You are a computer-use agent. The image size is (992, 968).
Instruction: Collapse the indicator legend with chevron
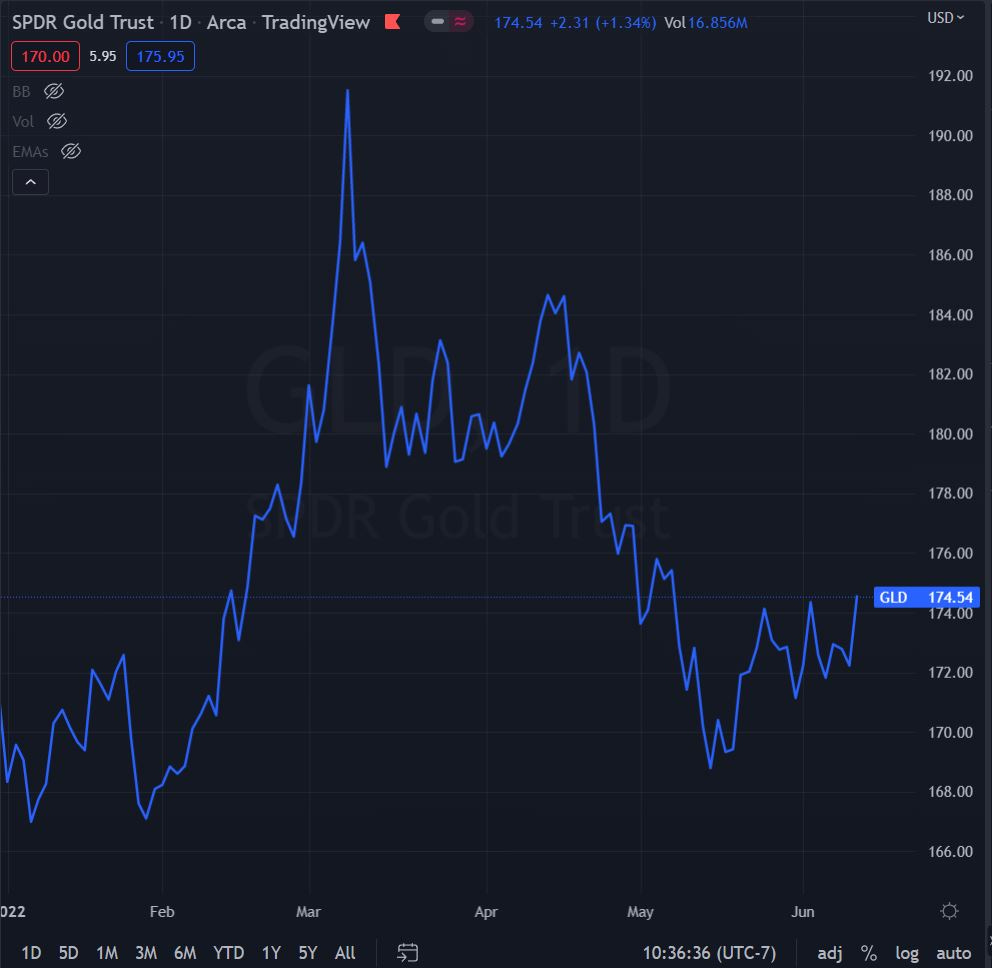30,182
